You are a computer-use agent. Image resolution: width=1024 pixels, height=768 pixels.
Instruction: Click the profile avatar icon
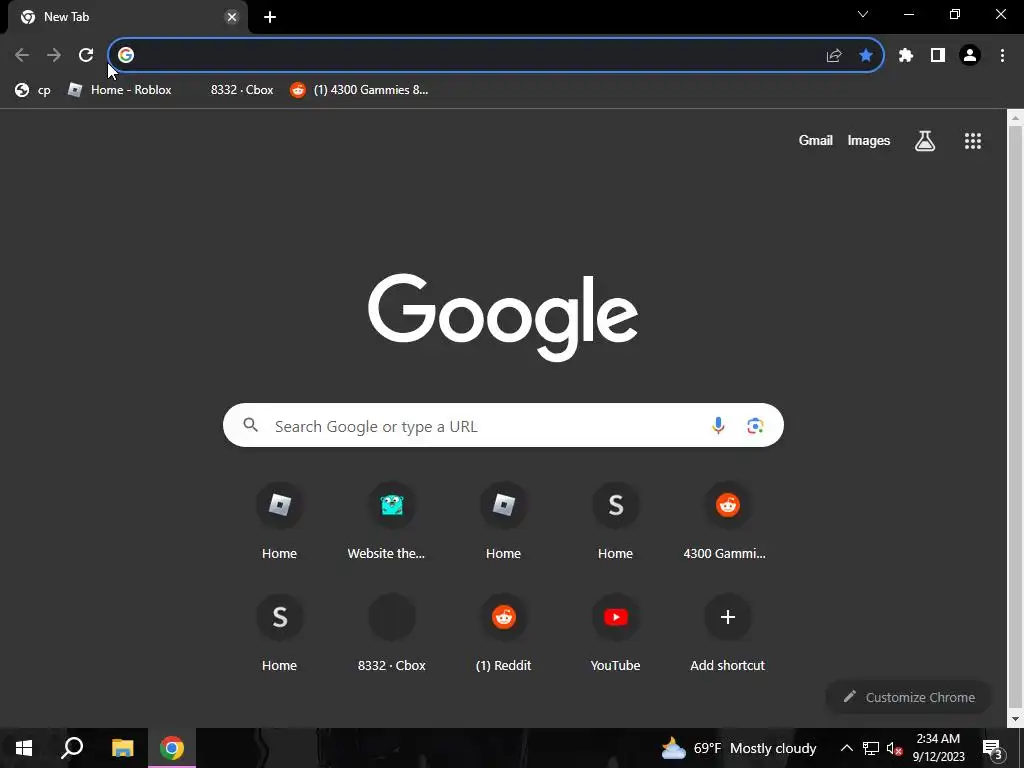click(970, 55)
